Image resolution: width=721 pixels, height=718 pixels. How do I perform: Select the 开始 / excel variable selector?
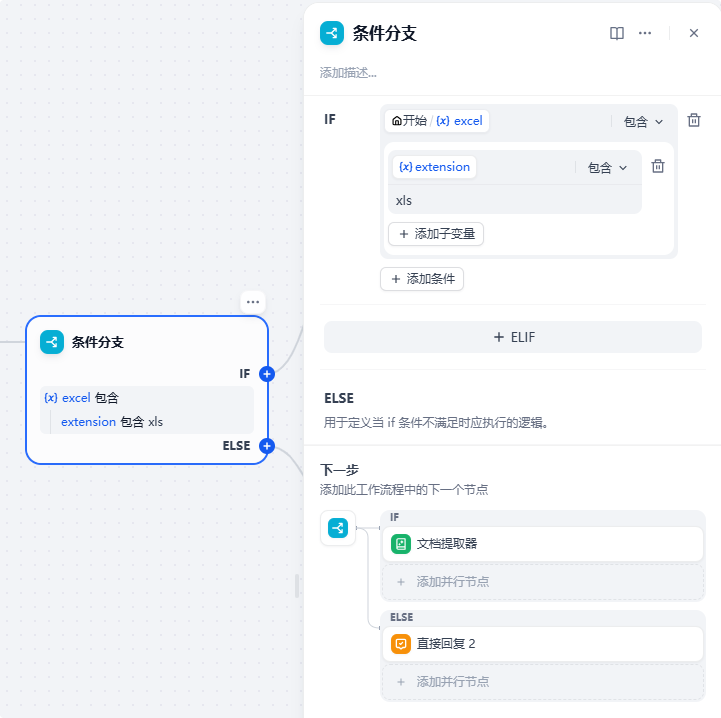[x=437, y=121]
